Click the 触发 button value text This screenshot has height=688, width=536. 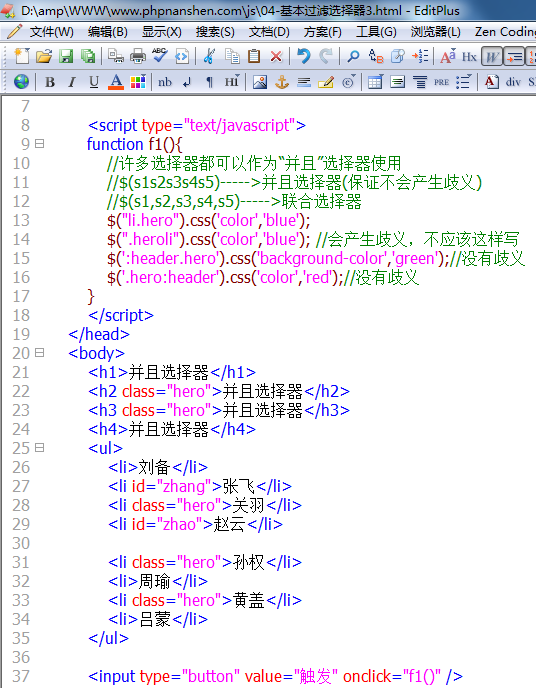(315, 676)
